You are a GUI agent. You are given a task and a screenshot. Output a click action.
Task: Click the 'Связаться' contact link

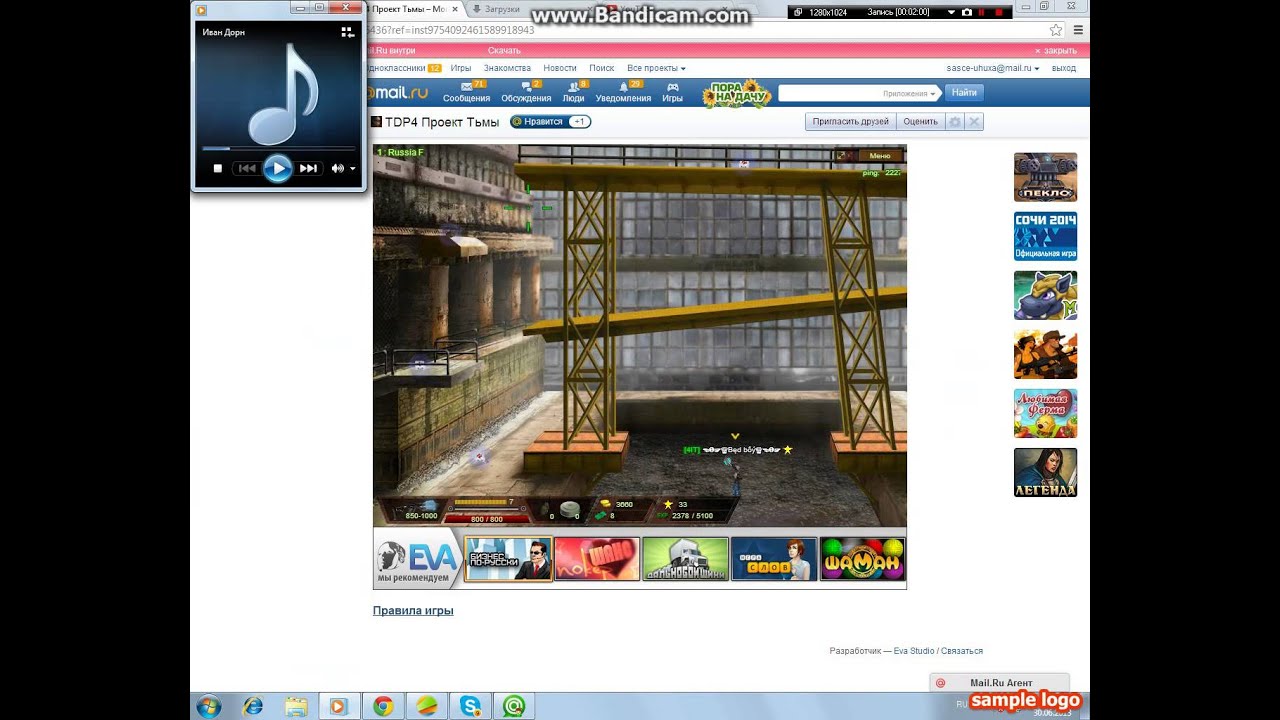coord(961,651)
